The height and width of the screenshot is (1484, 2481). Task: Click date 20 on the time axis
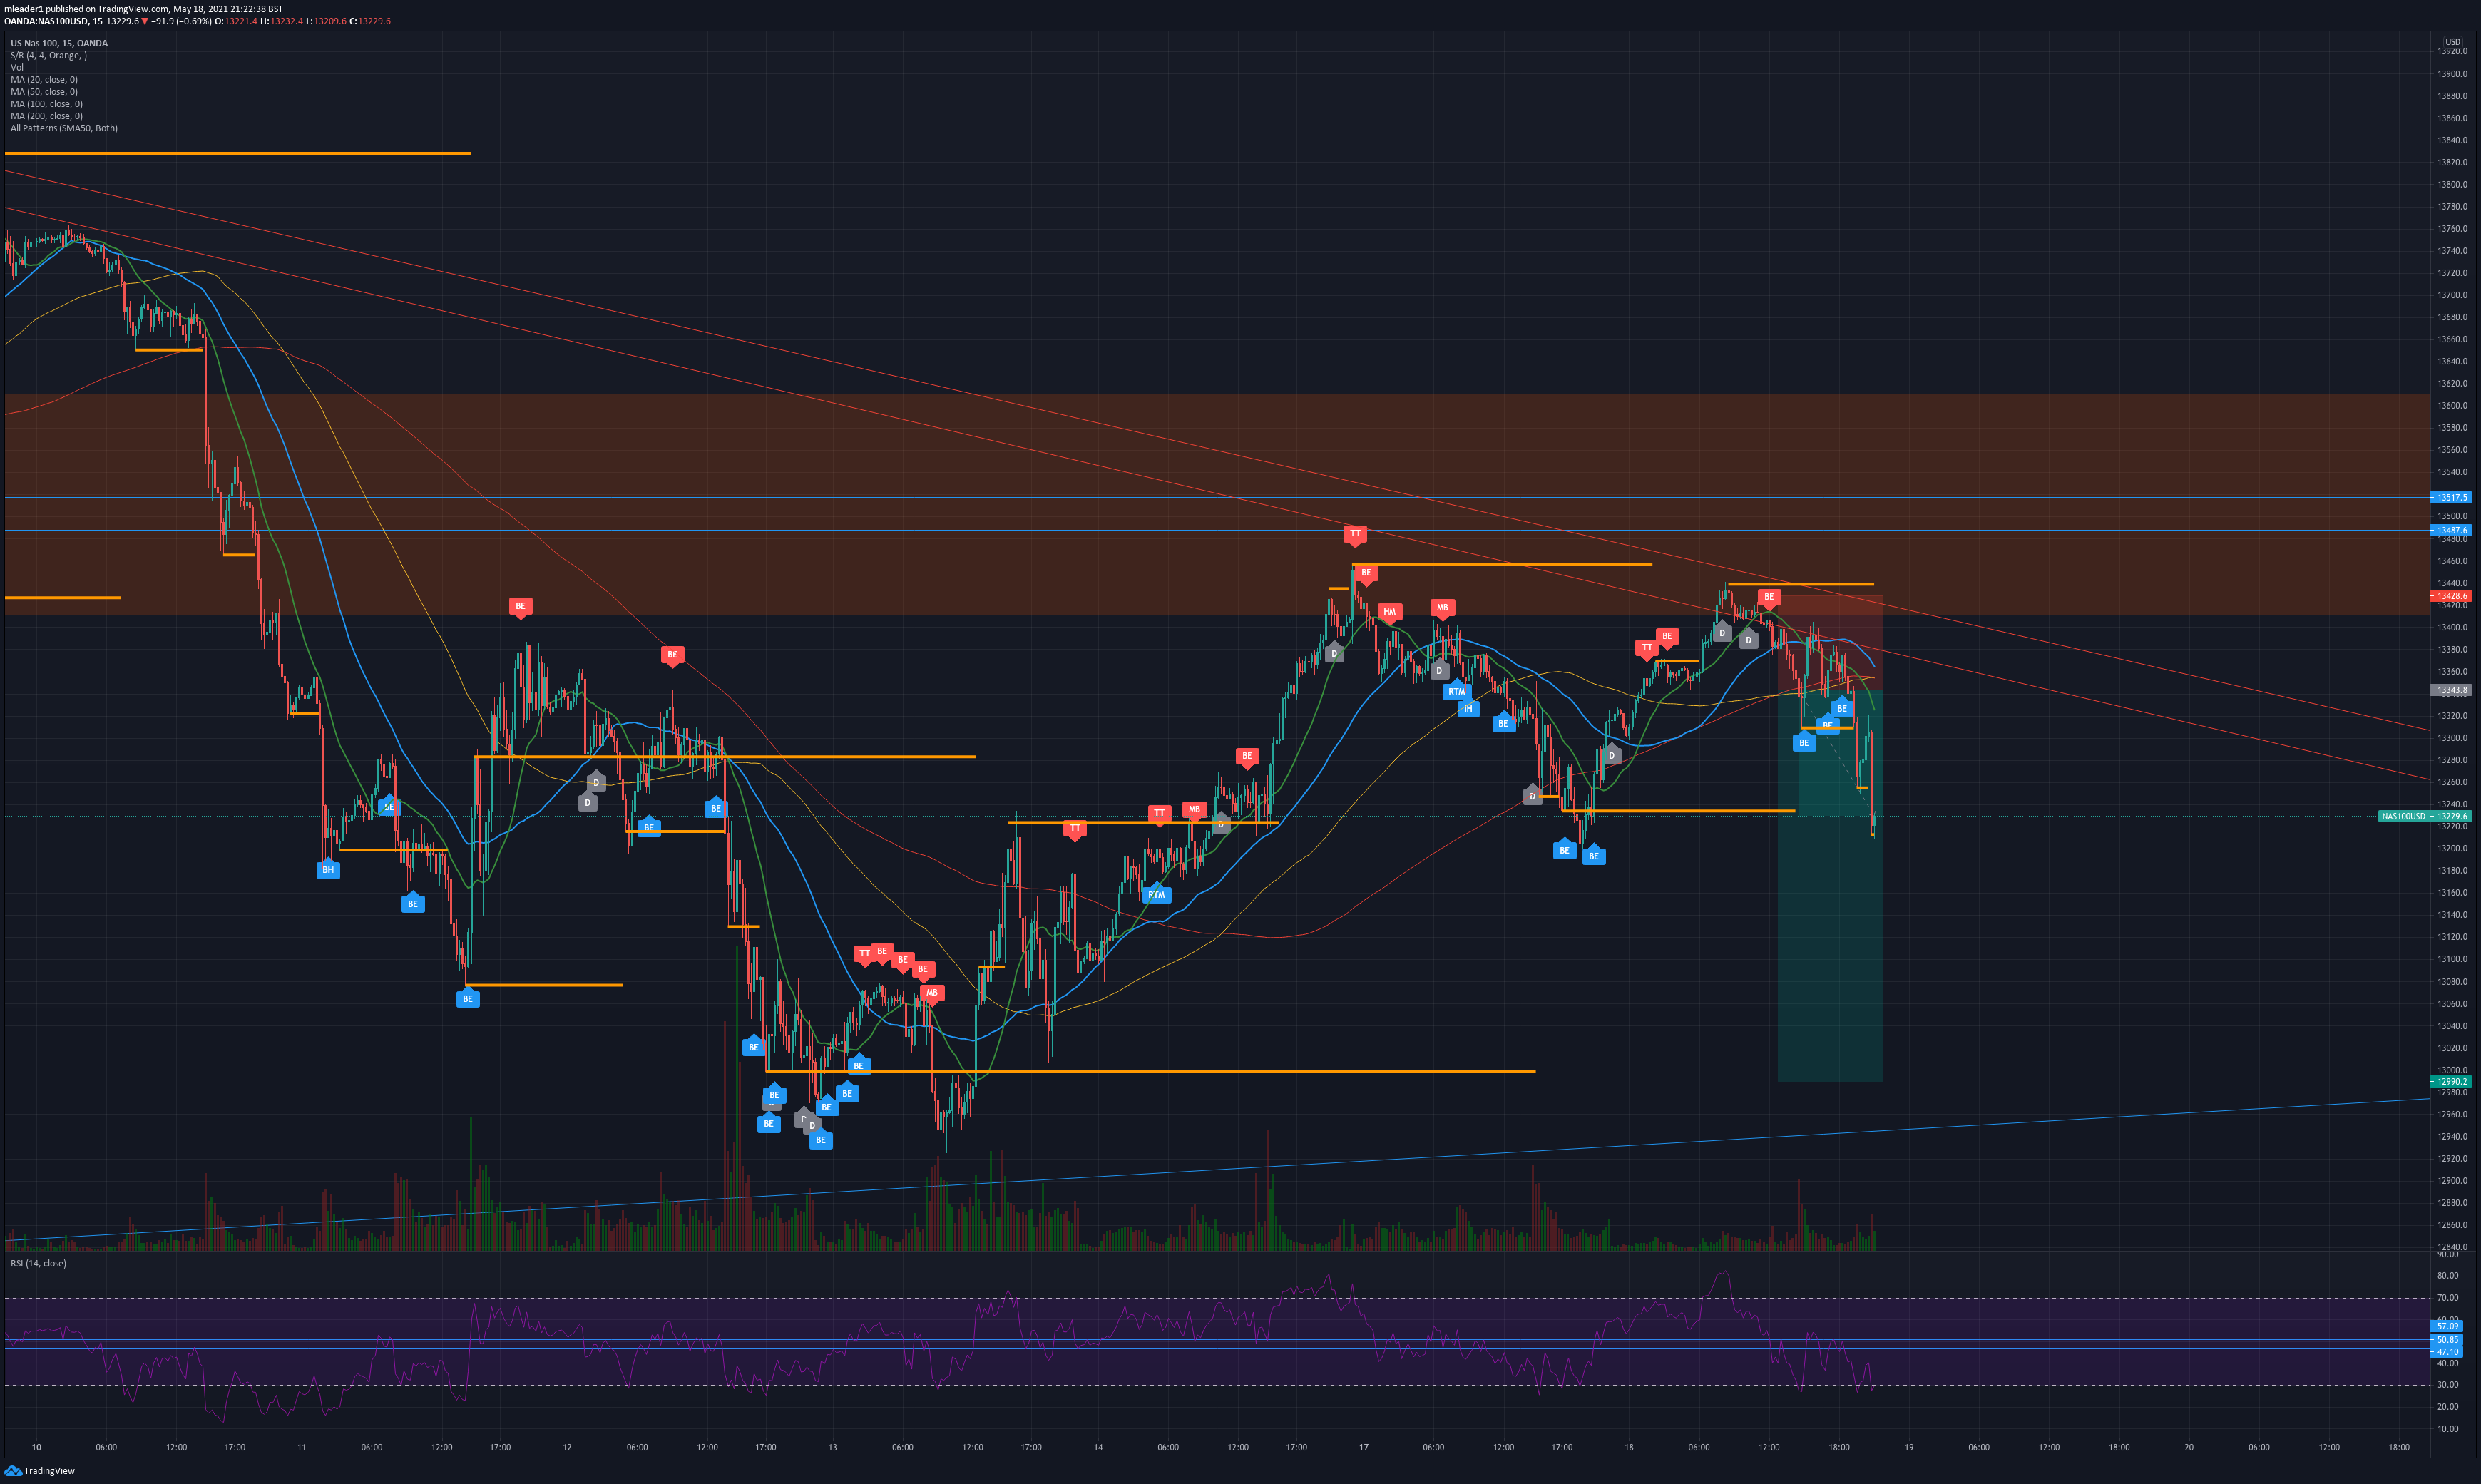click(x=2188, y=1447)
